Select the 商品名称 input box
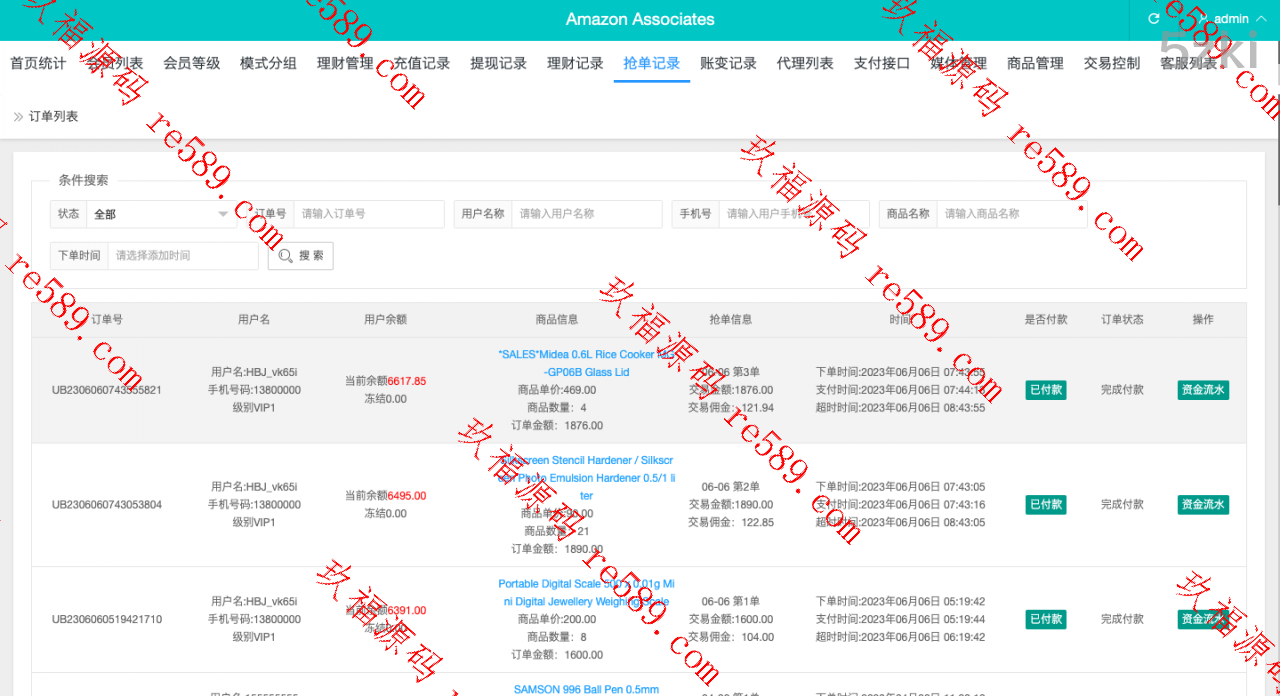The height and width of the screenshot is (696, 1280). (x=1010, y=214)
